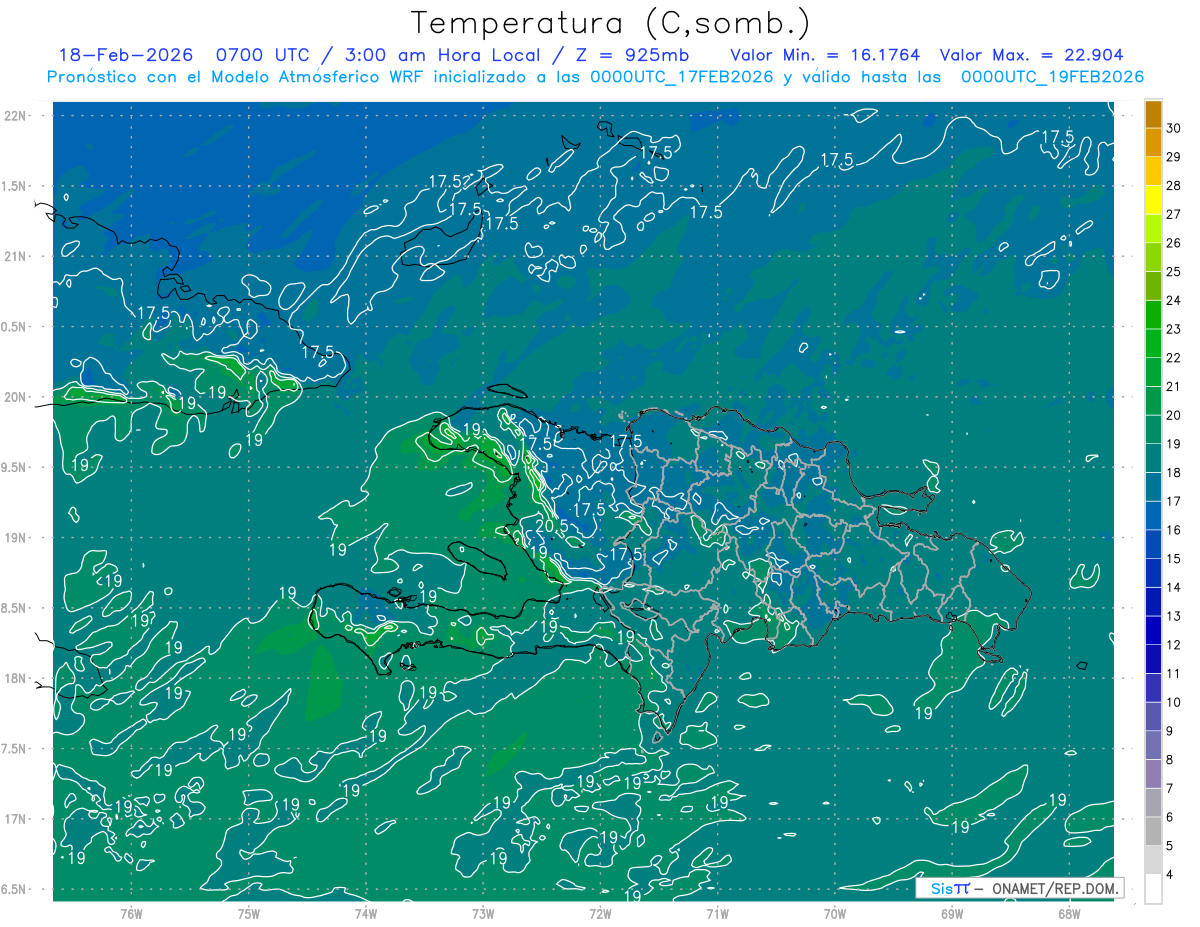Click the color scale label "22"
Screen dimensions: 1200x927
point(1174,358)
